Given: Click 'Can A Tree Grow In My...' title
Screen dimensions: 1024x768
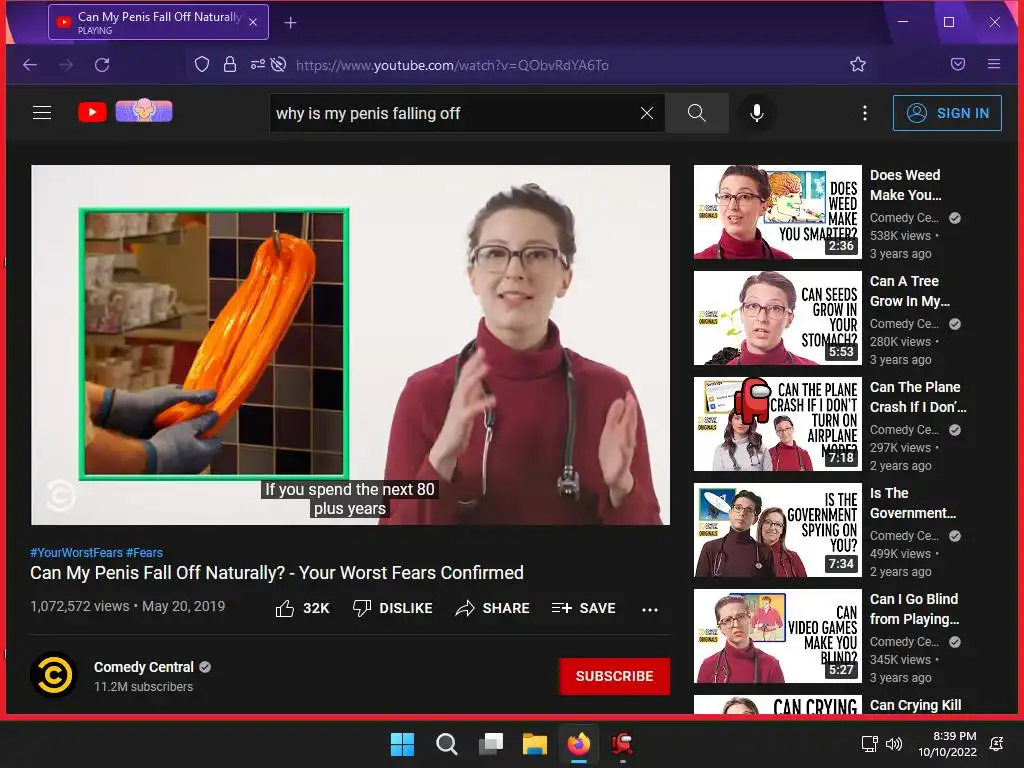Looking at the screenshot, I should pyautogui.click(x=910, y=291).
